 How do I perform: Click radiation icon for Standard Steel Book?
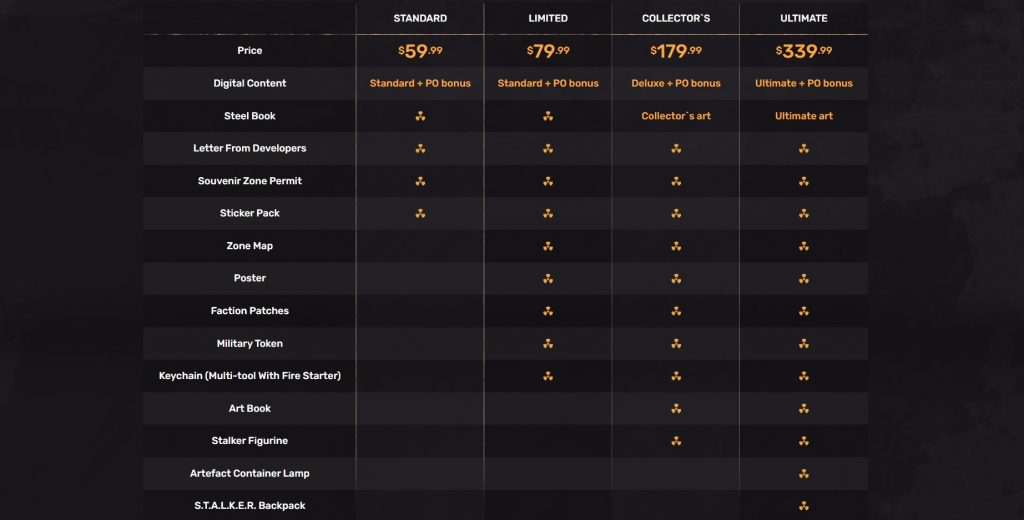click(420, 116)
